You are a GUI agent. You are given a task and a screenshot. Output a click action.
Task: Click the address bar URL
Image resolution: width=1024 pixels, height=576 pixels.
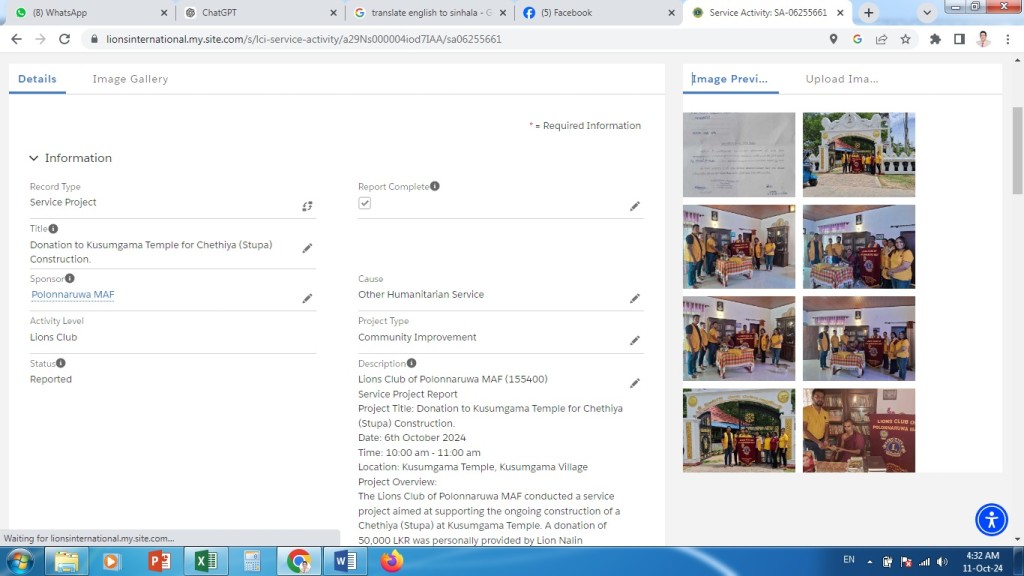[x=304, y=39]
